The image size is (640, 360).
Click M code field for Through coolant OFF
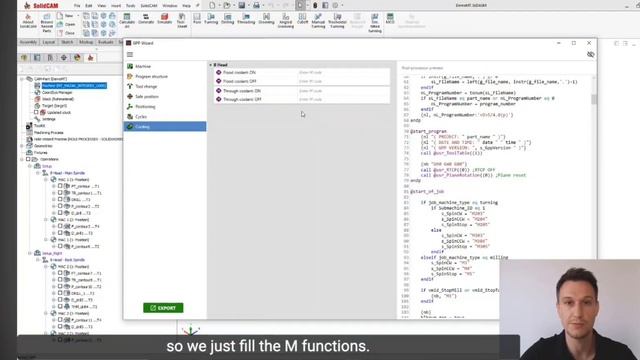click(343, 99)
